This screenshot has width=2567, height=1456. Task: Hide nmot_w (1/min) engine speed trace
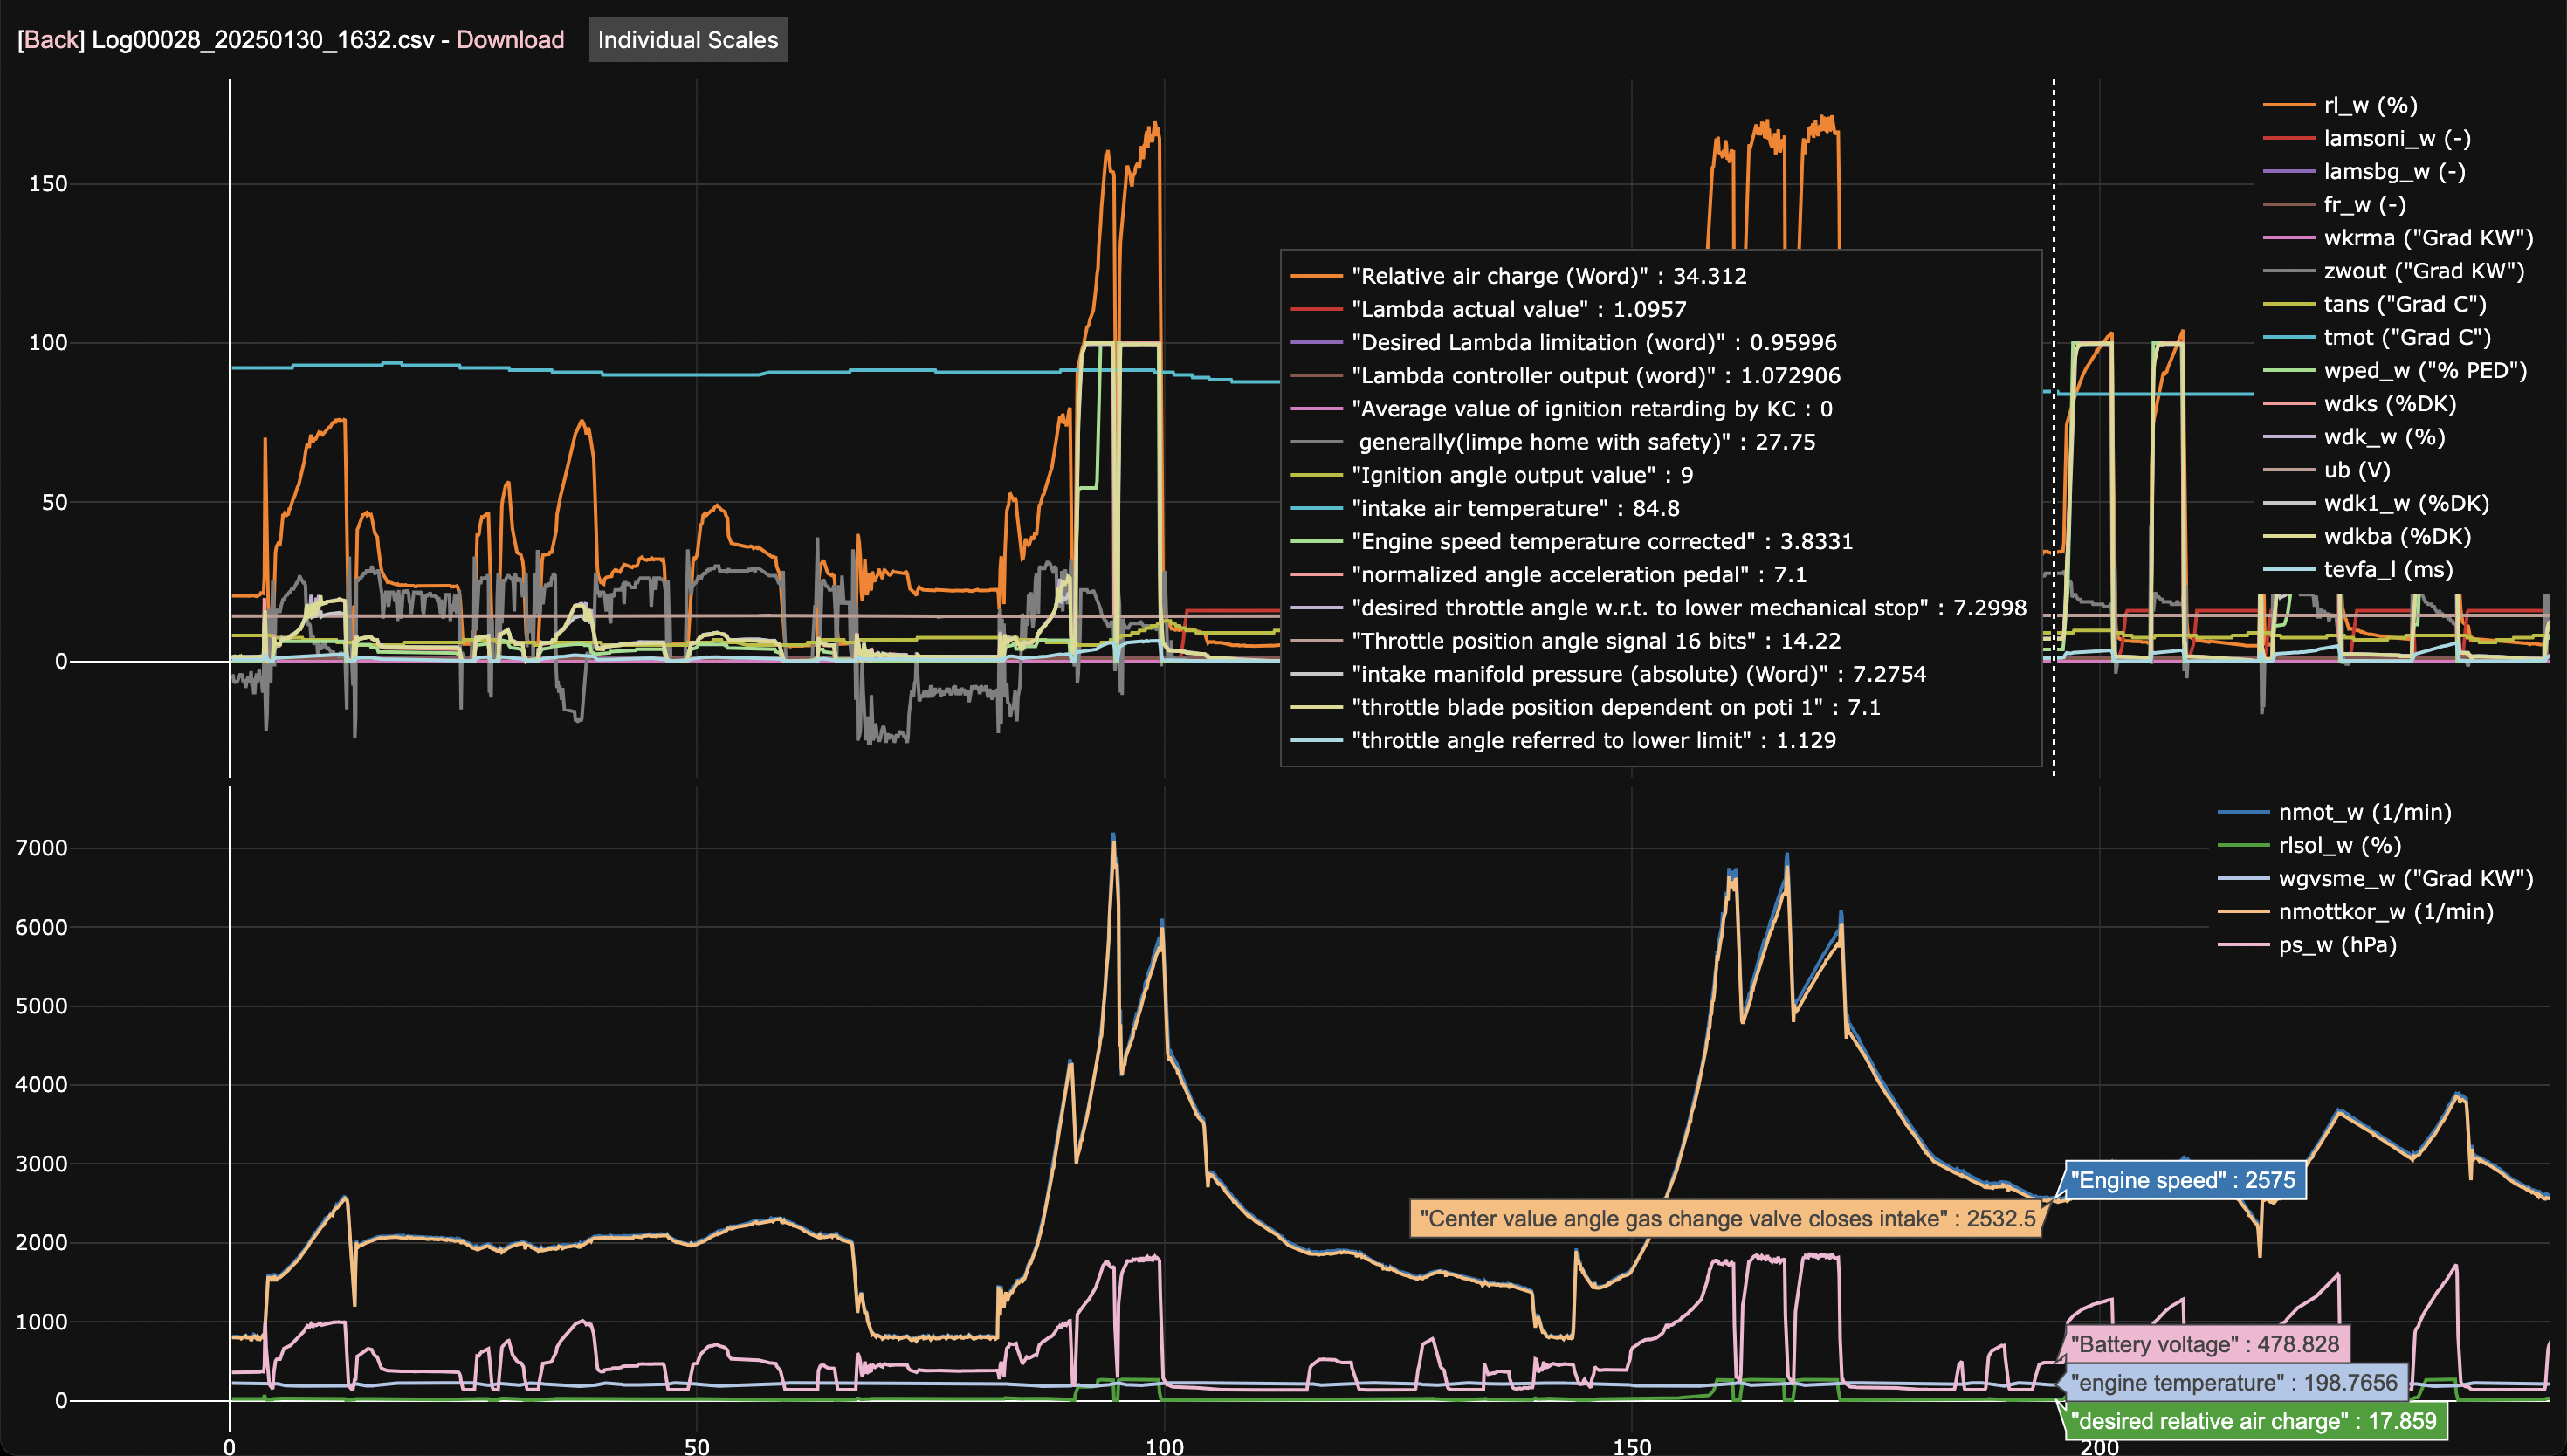tap(2364, 812)
